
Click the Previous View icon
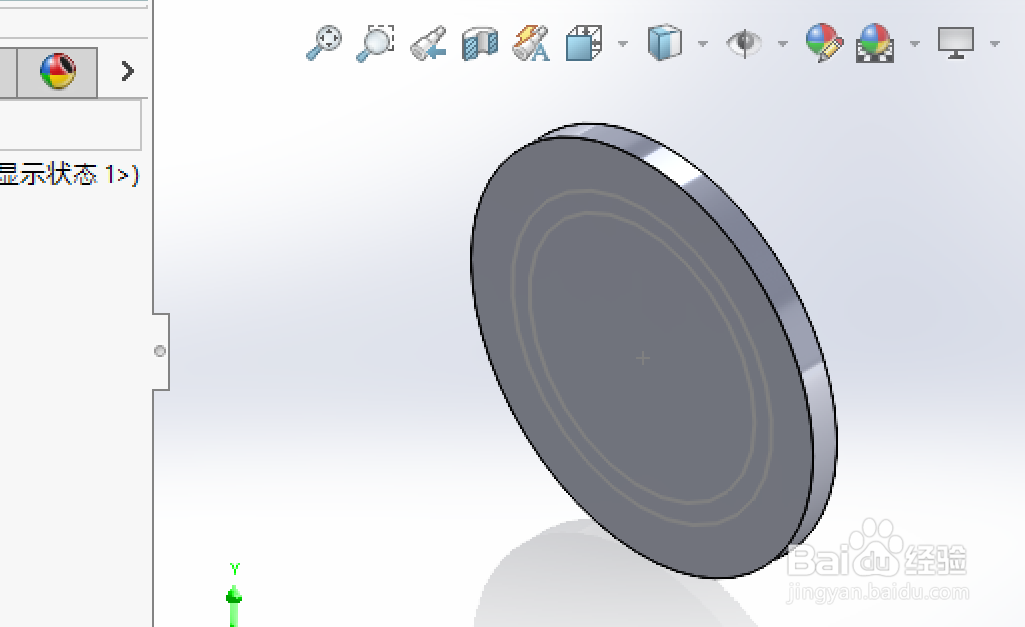tap(428, 43)
